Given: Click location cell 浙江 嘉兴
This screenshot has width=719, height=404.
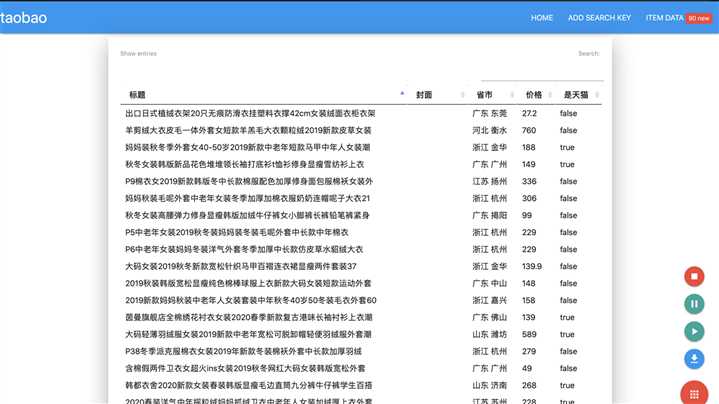Looking at the screenshot, I should [490, 300].
